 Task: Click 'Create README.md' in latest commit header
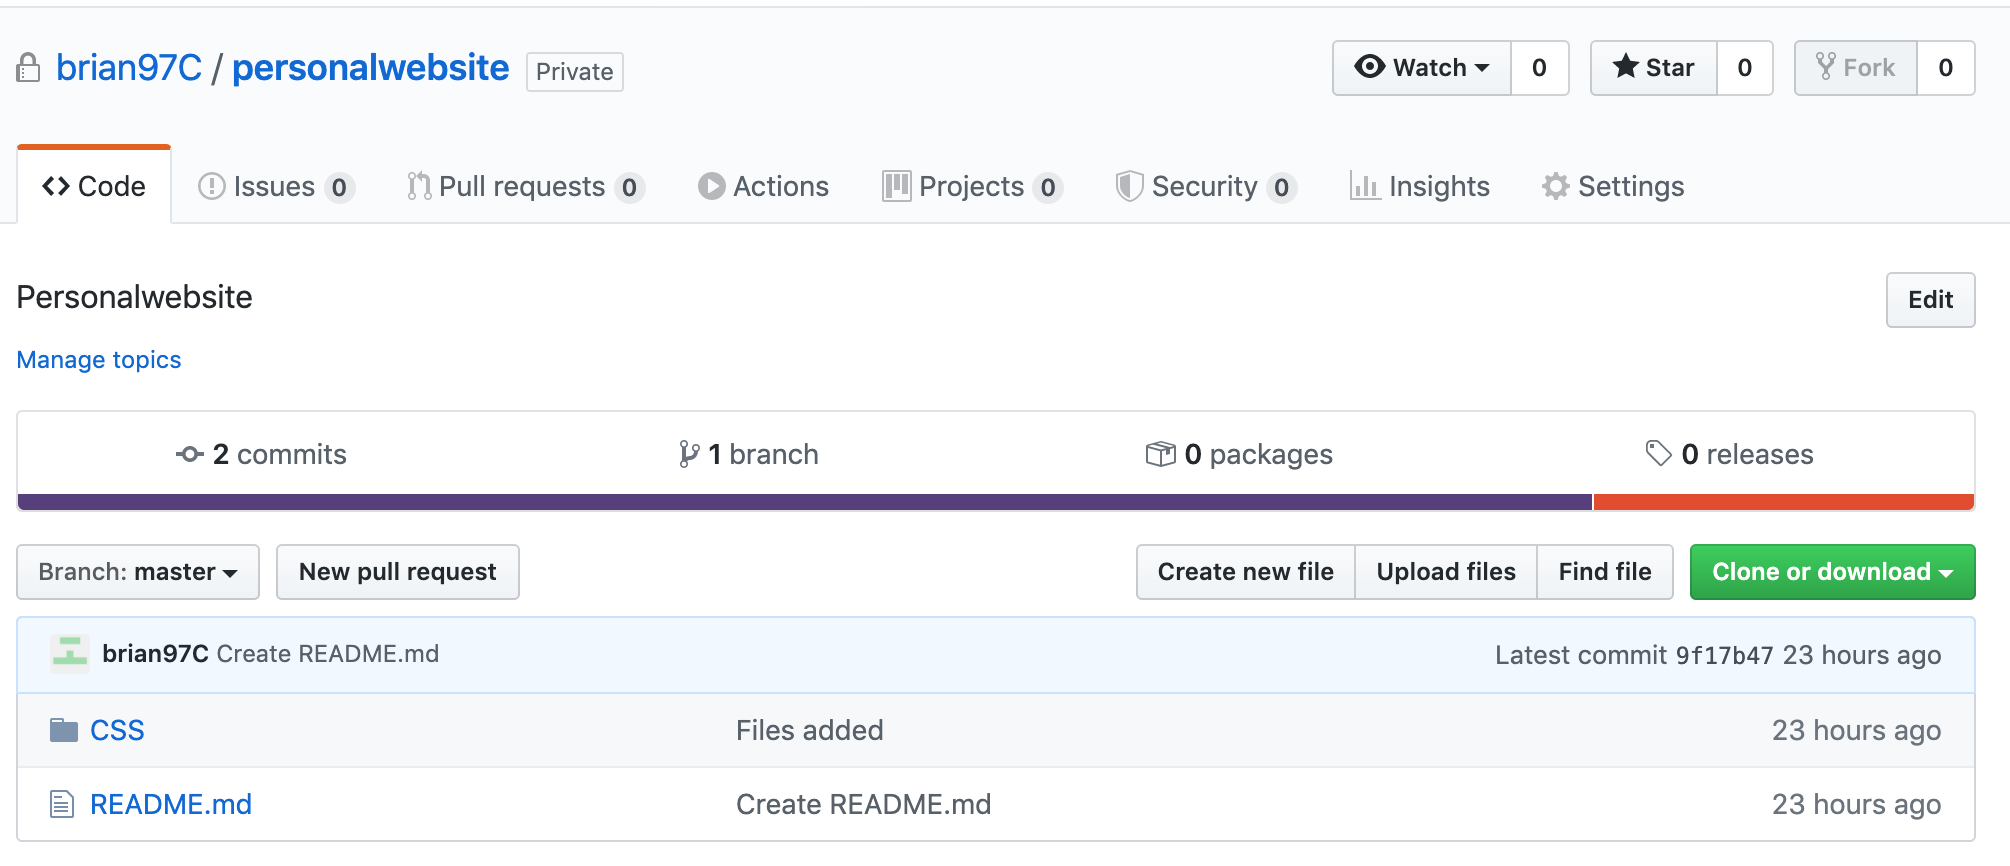[328, 654]
